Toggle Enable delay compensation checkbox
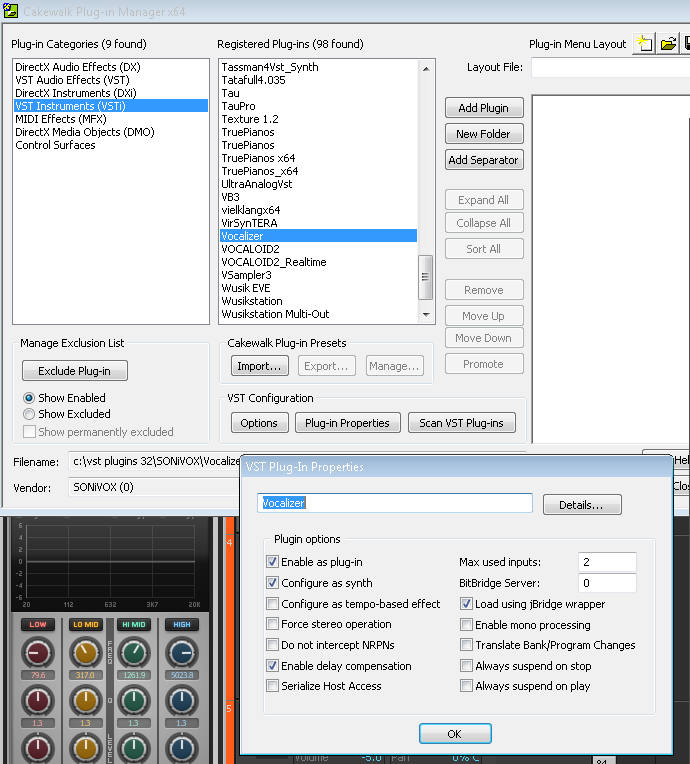This screenshot has height=764, width=690. point(272,666)
